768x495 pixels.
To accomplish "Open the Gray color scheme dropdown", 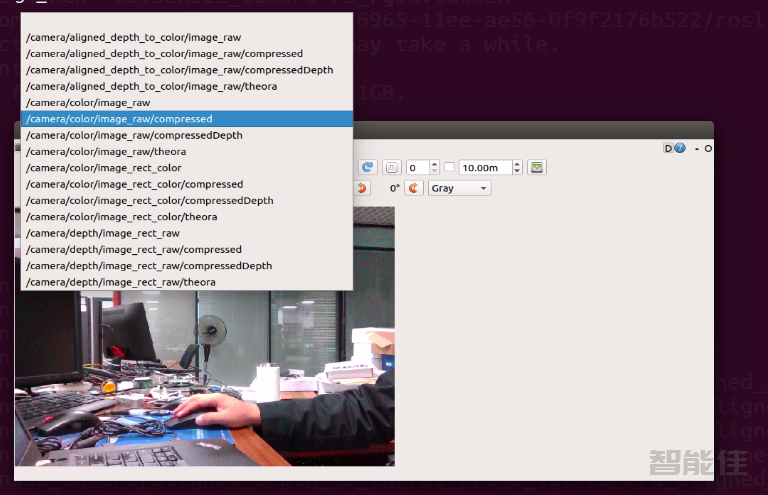I will pos(459,188).
